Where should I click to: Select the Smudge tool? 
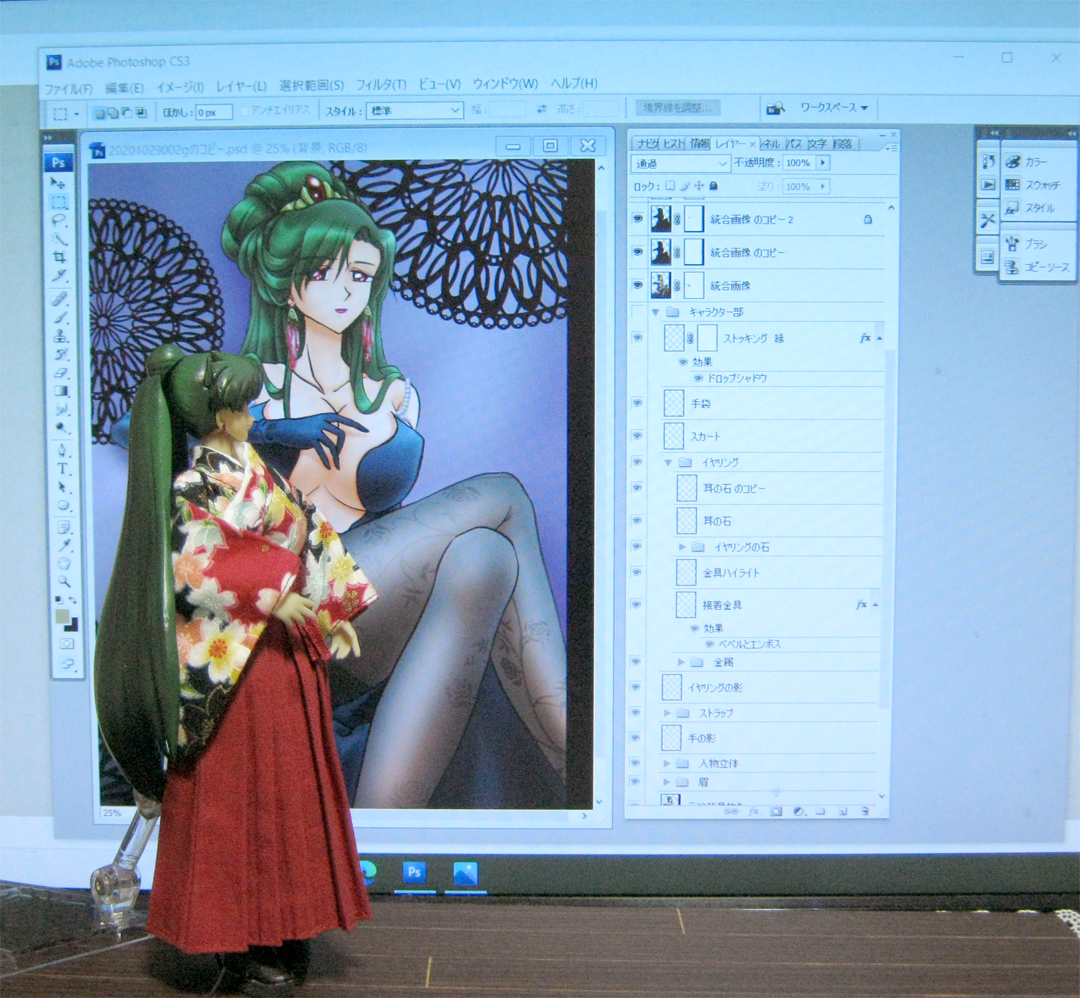(x=62, y=409)
